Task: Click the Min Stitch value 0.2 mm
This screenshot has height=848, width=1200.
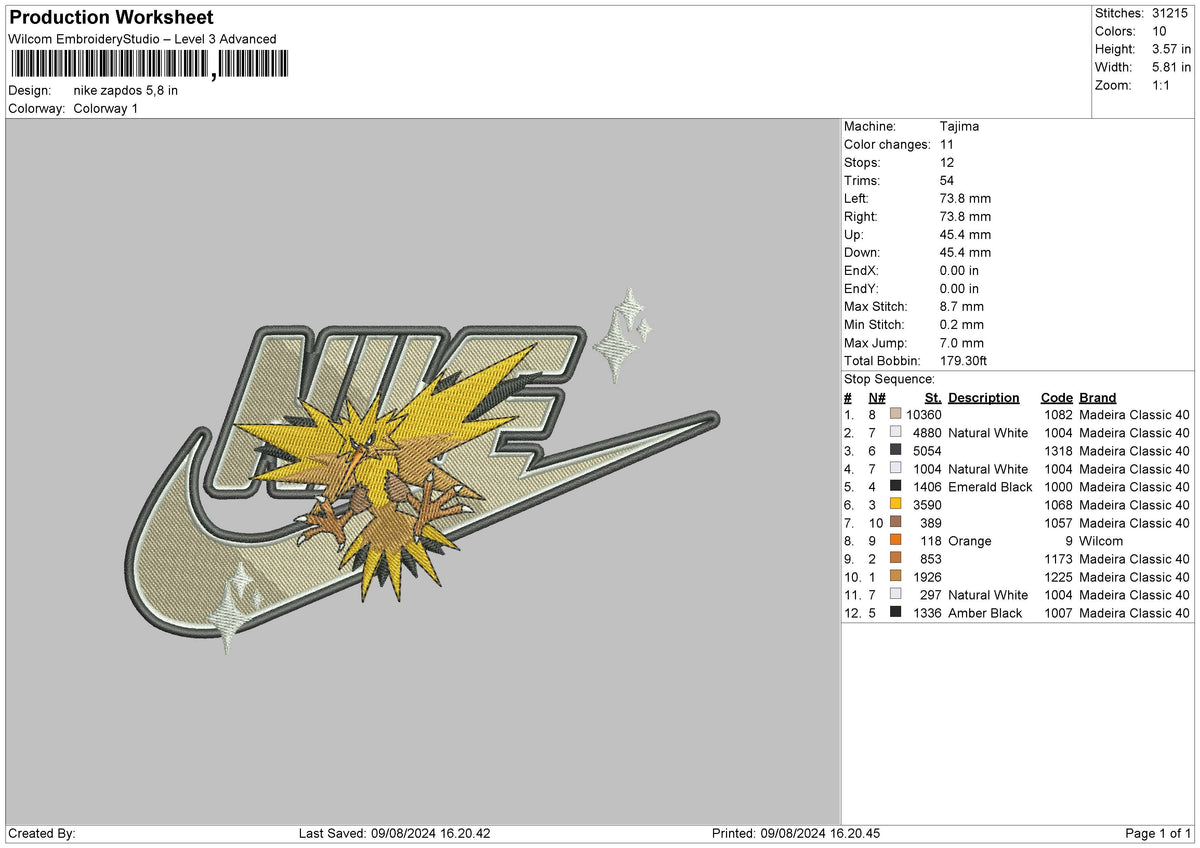Action: (x=962, y=324)
